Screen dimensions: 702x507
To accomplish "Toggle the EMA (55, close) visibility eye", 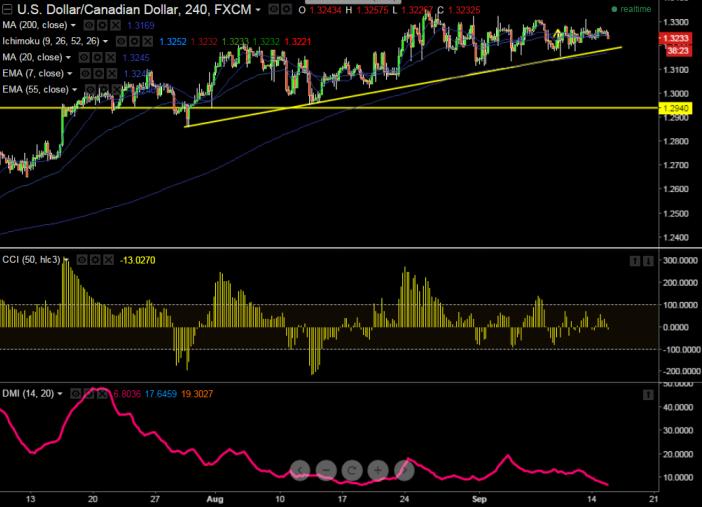I will tap(90, 90).
